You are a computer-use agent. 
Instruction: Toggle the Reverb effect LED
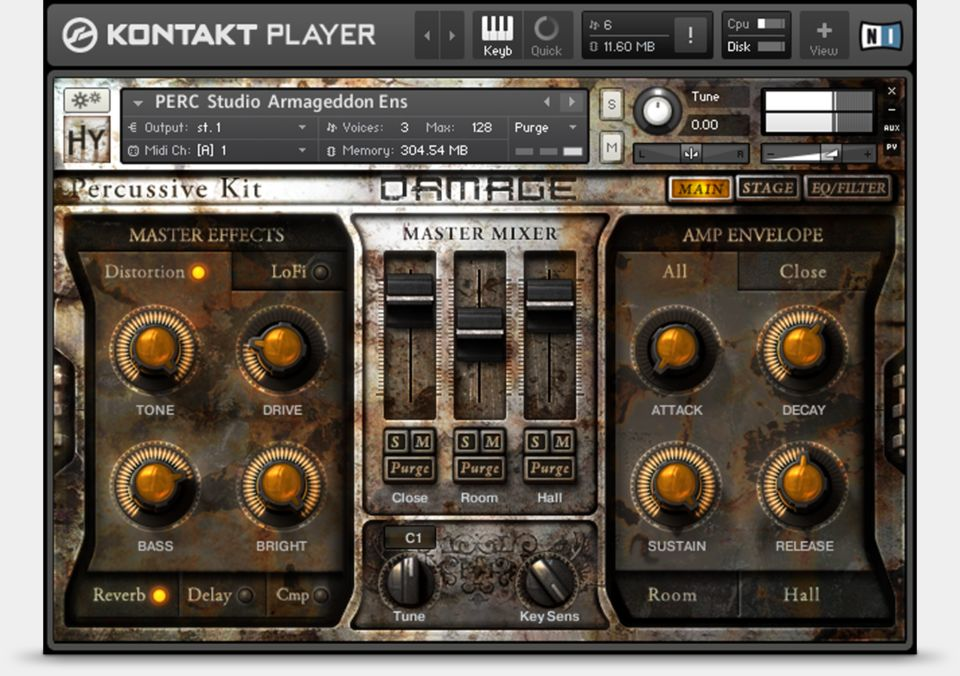coord(158,596)
